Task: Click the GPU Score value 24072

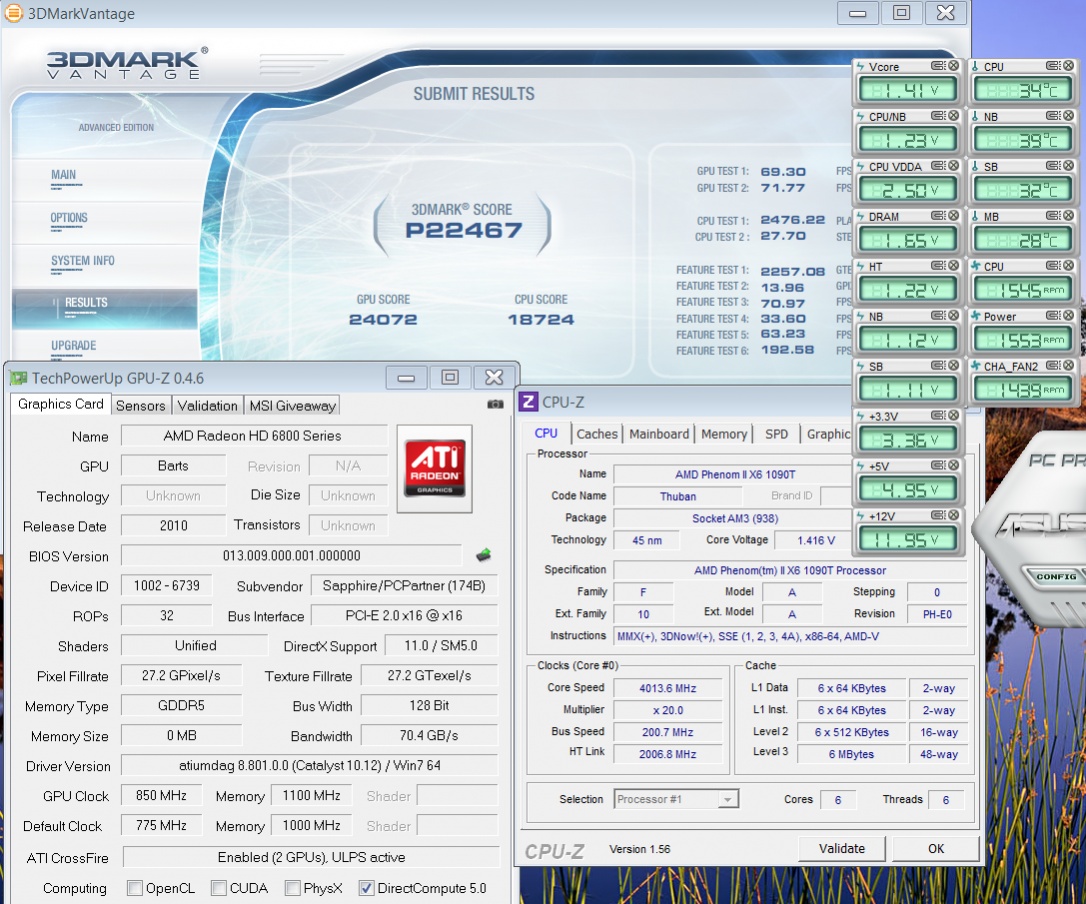Action: coord(383,319)
